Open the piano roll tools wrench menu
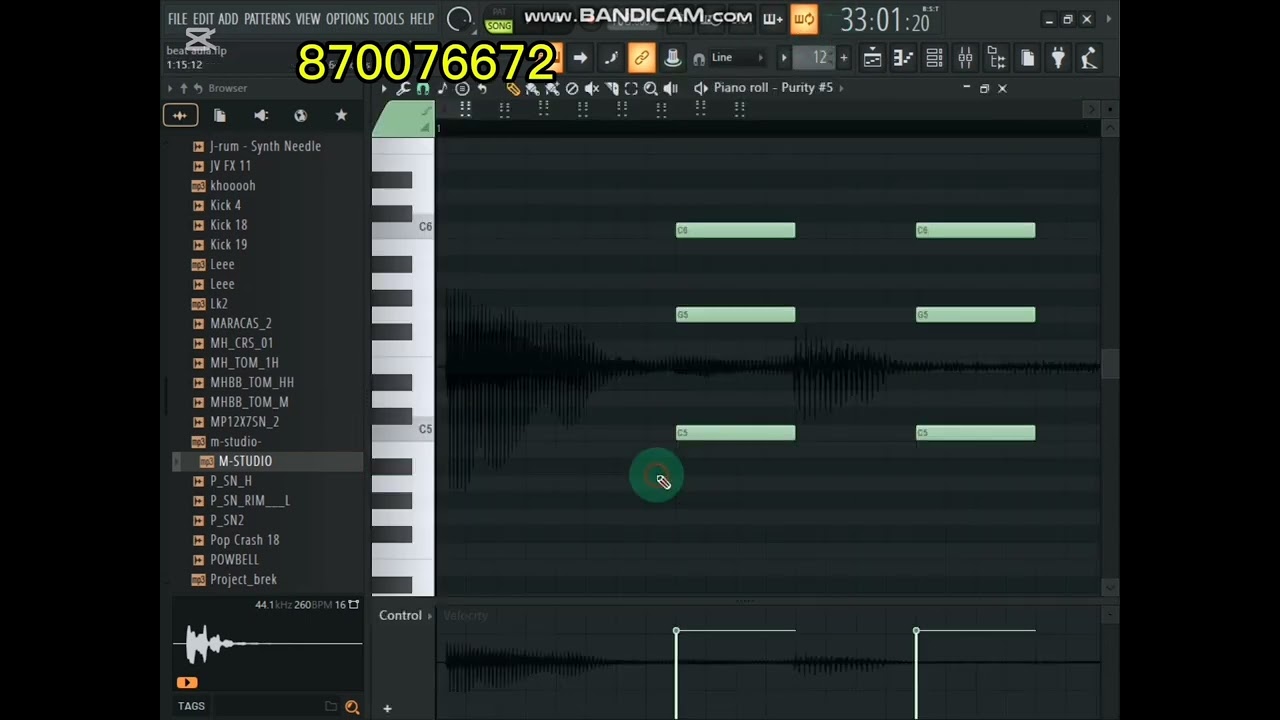The width and height of the screenshot is (1280, 720). tap(403, 89)
